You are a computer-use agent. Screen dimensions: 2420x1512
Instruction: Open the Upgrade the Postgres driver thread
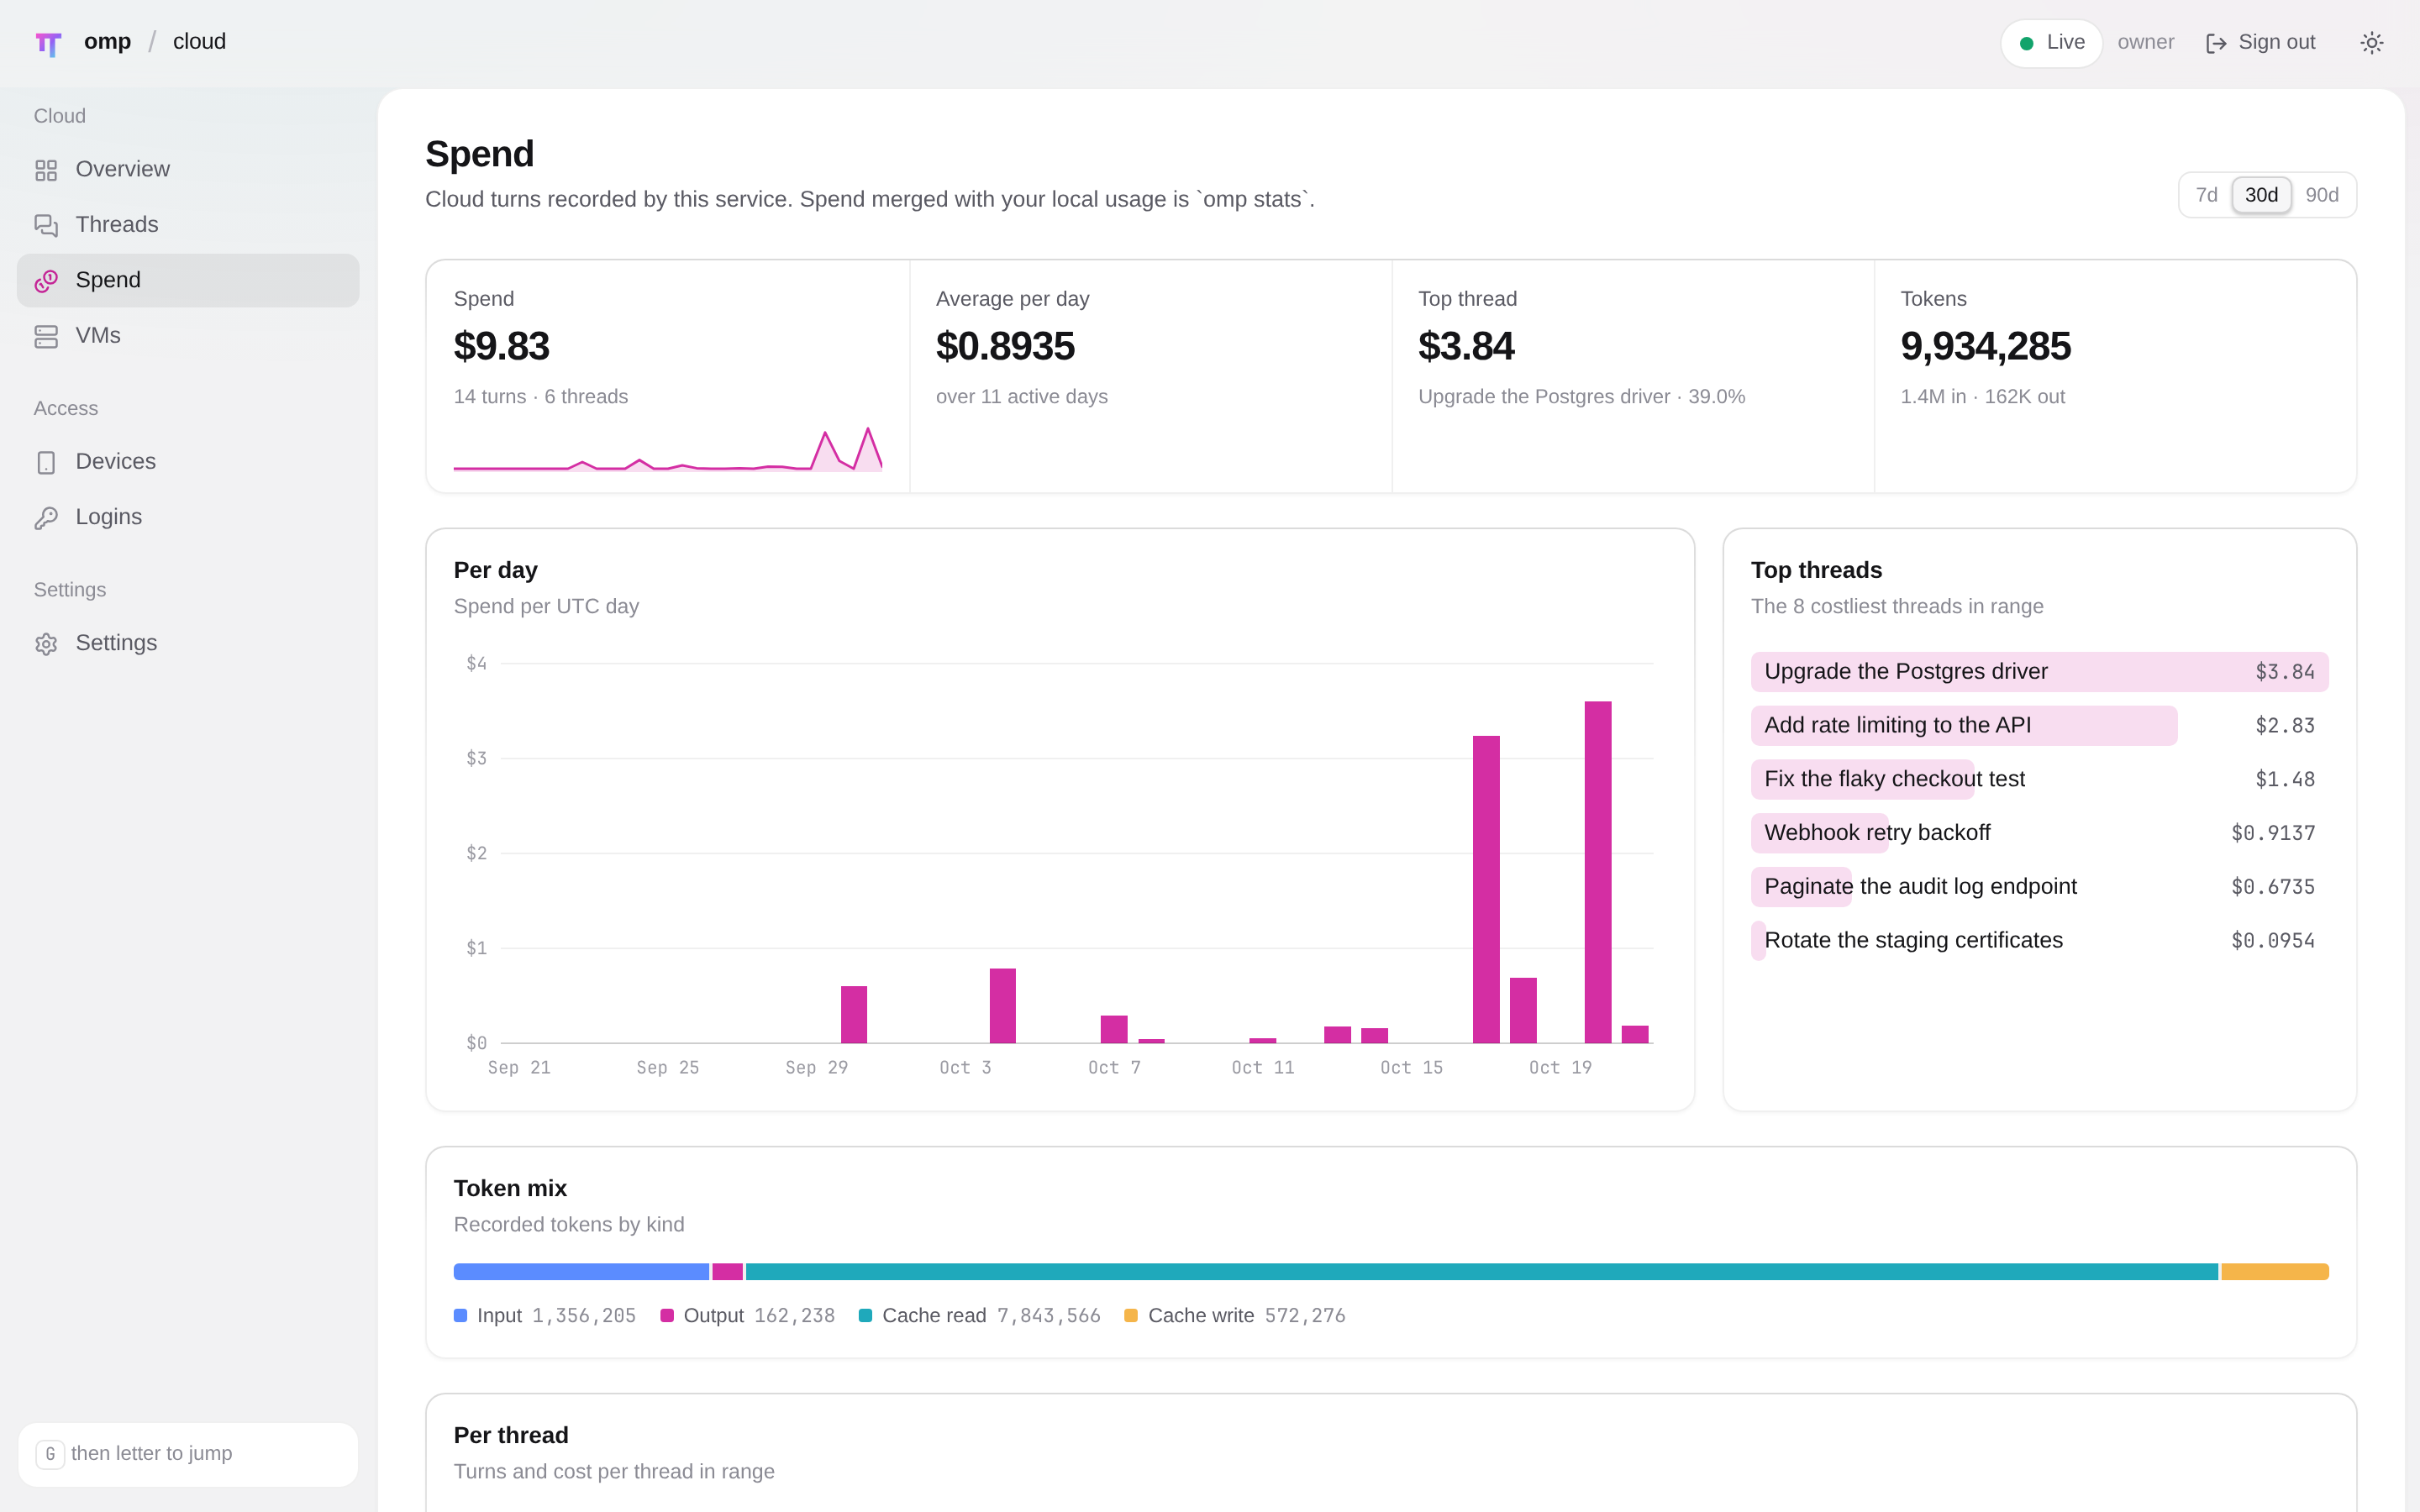2039,672
